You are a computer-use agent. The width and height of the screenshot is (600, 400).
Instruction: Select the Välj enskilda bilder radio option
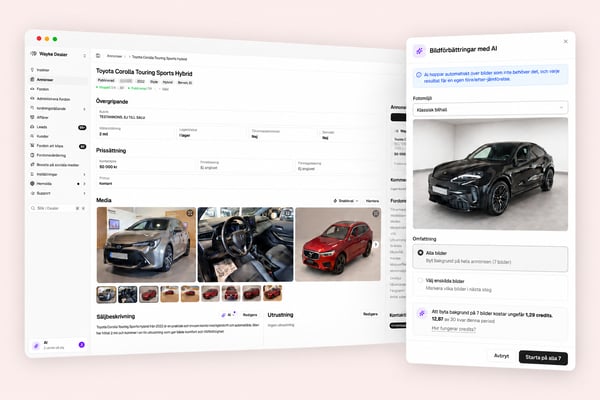(x=420, y=281)
